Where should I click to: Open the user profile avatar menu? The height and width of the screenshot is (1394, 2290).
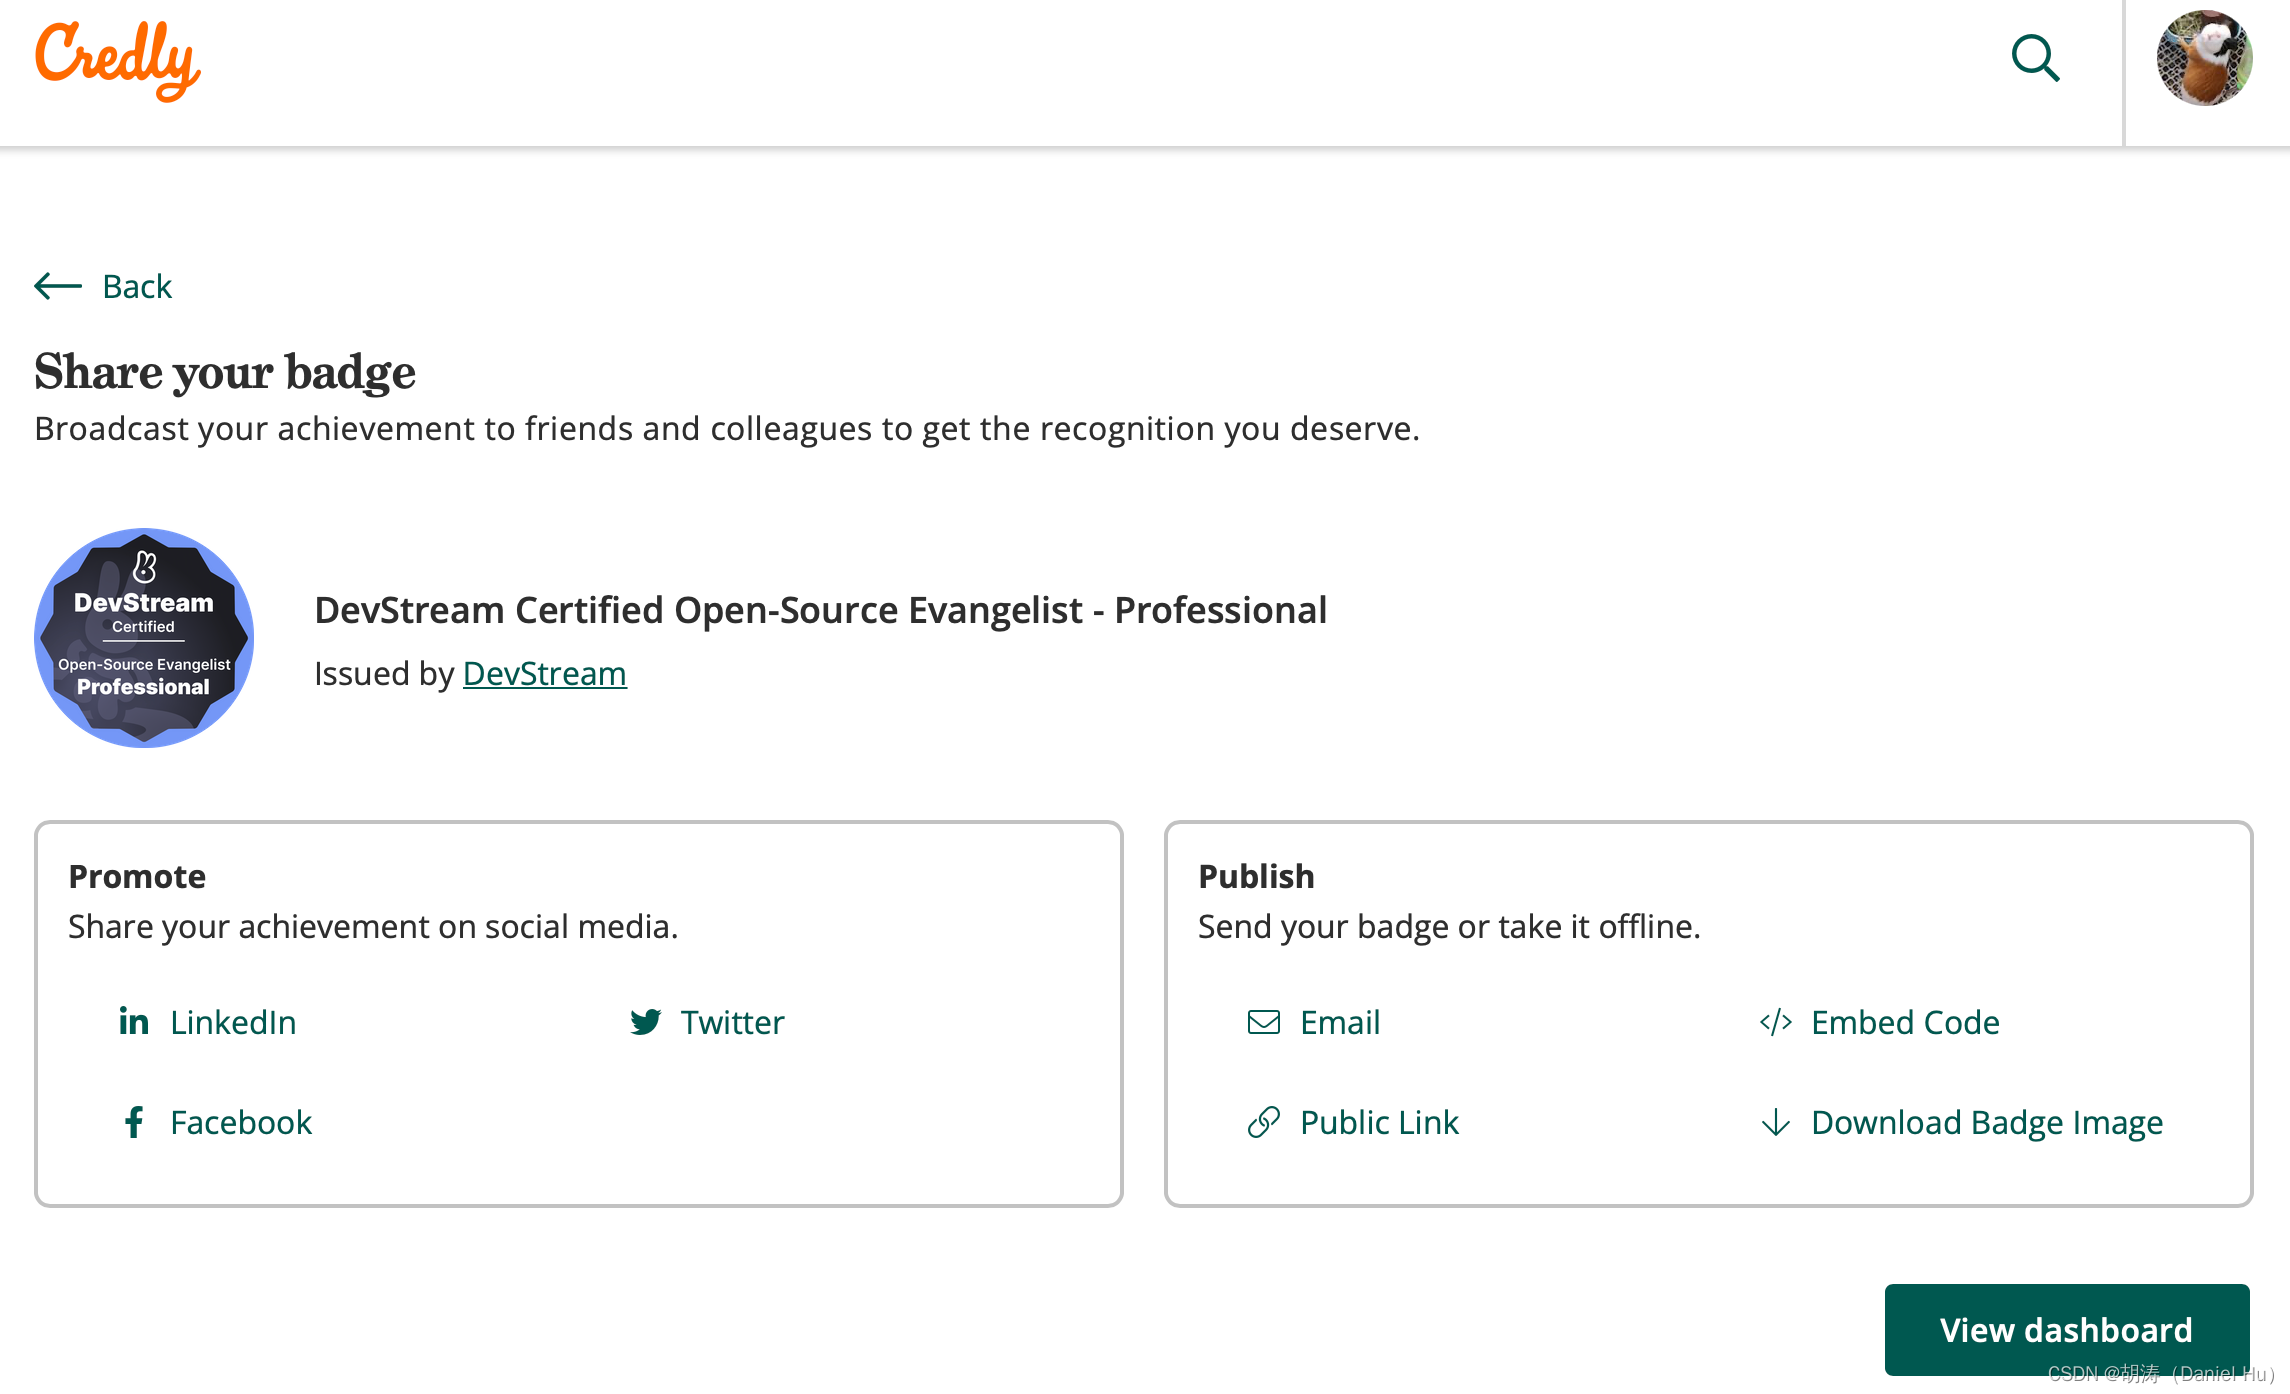coord(2204,58)
